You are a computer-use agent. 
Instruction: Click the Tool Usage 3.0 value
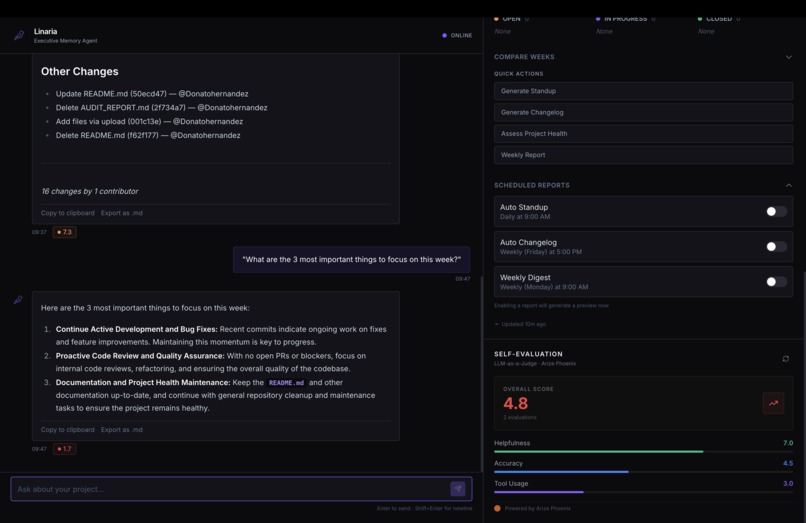tap(788, 483)
